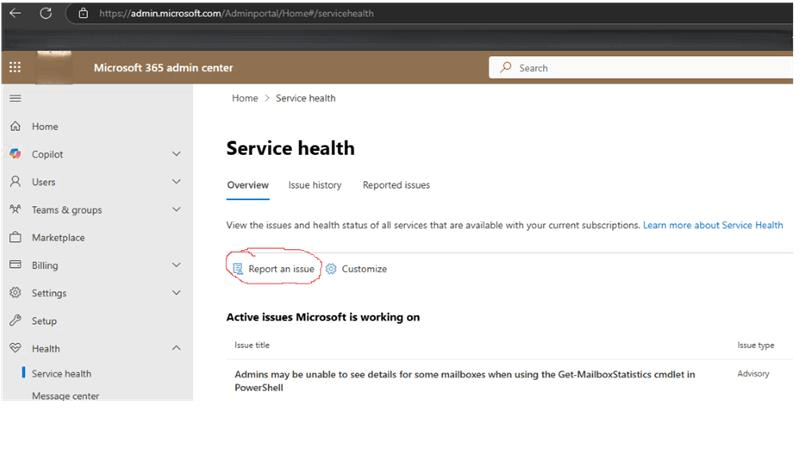Collapse navigation with hamburger menu icon

(15, 98)
